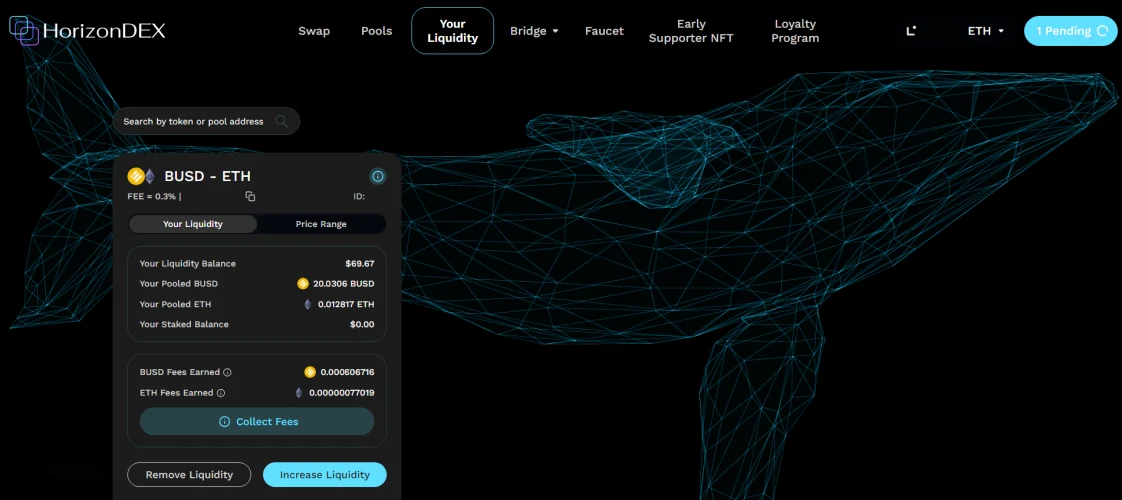Open the BUSD-ETH position info icon
The image size is (1122, 500).
click(378, 176)
